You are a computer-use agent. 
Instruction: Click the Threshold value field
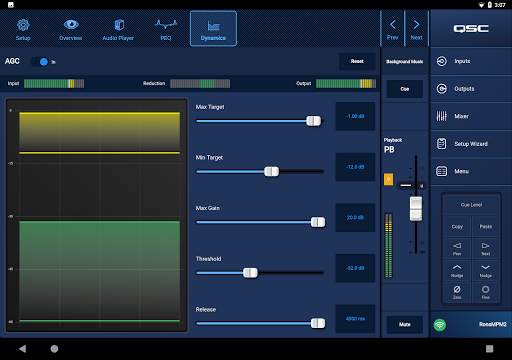pyautogui.click(x=355, y=268)
